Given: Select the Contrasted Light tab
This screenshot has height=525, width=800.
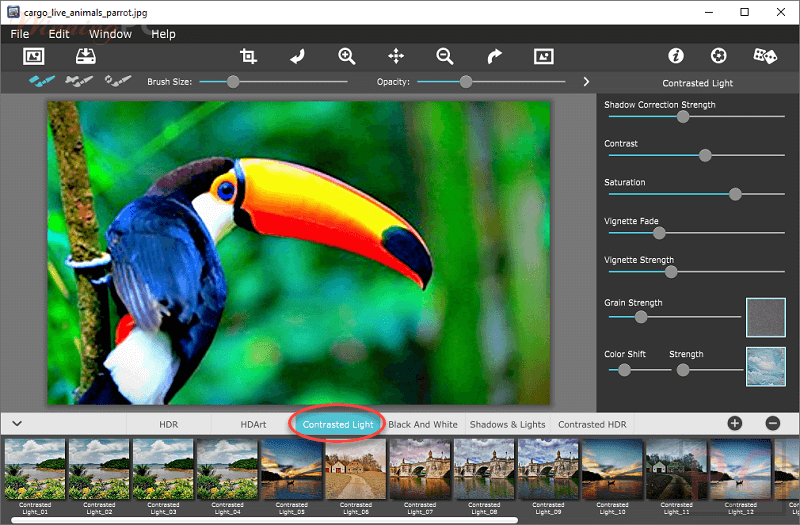Looking at the screenshot, I should tap(338, 424).
